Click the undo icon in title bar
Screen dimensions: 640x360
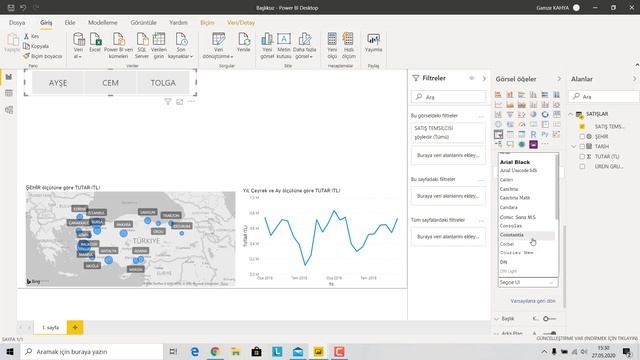[x=23, y=8]
